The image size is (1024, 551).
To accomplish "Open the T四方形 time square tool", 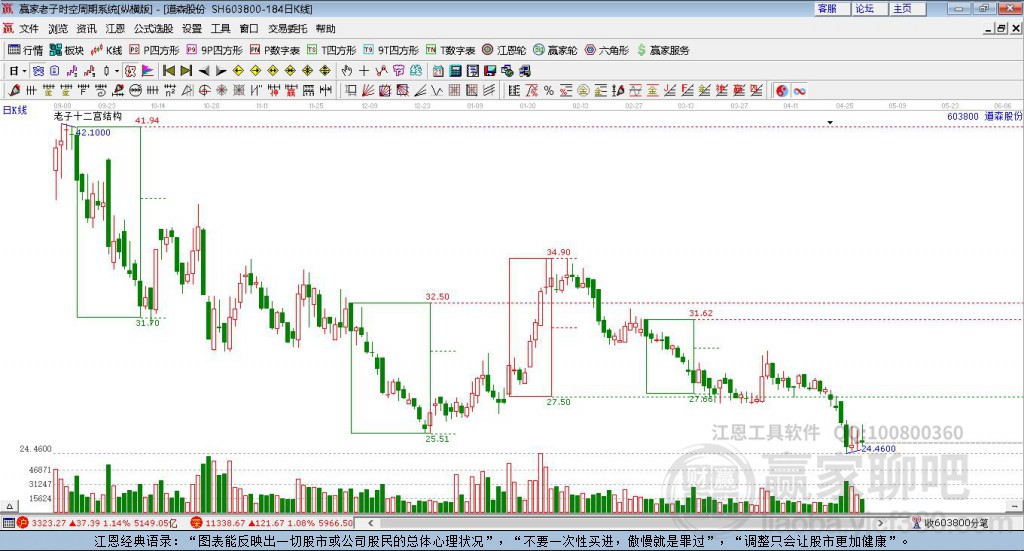I will tap(332, 50).
